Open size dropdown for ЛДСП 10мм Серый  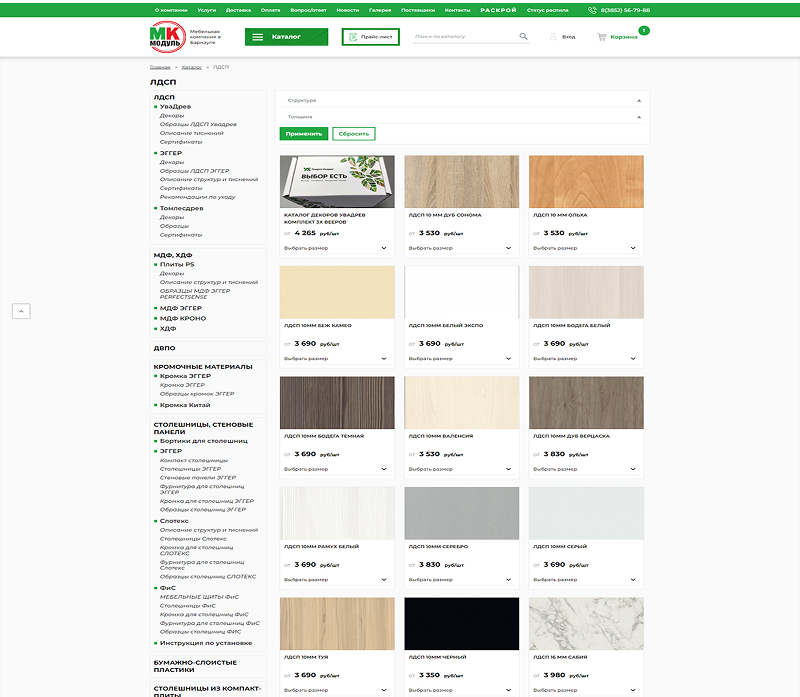(x=633, y=580)
